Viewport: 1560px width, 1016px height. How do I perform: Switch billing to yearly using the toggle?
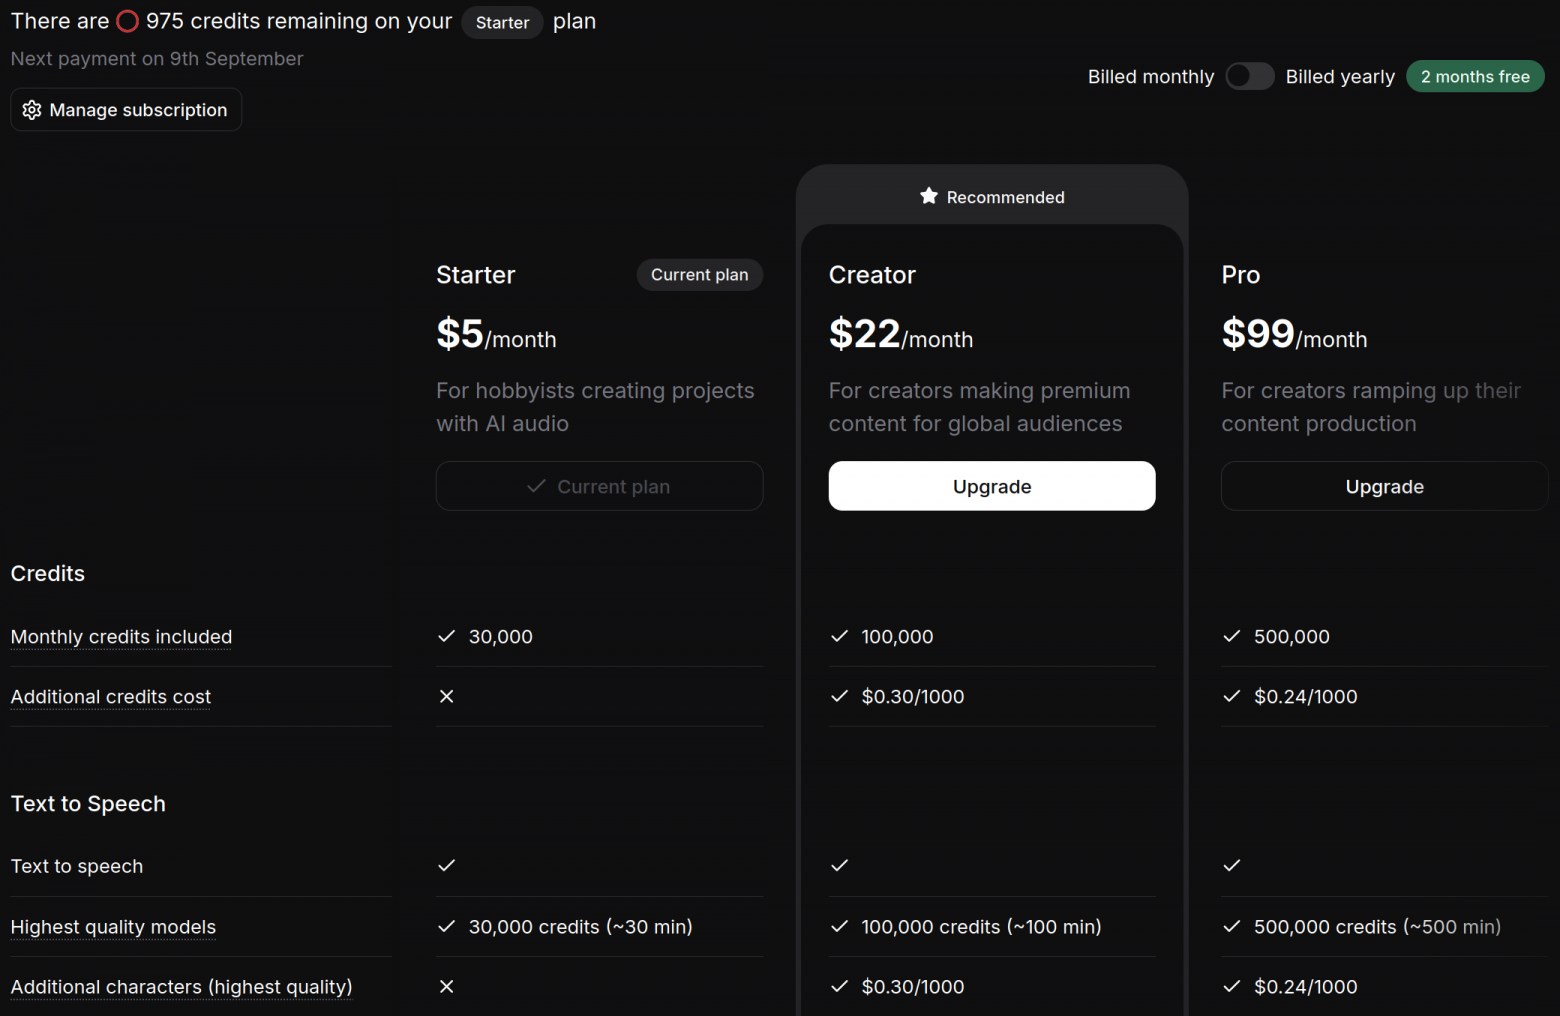[1249, 76]
